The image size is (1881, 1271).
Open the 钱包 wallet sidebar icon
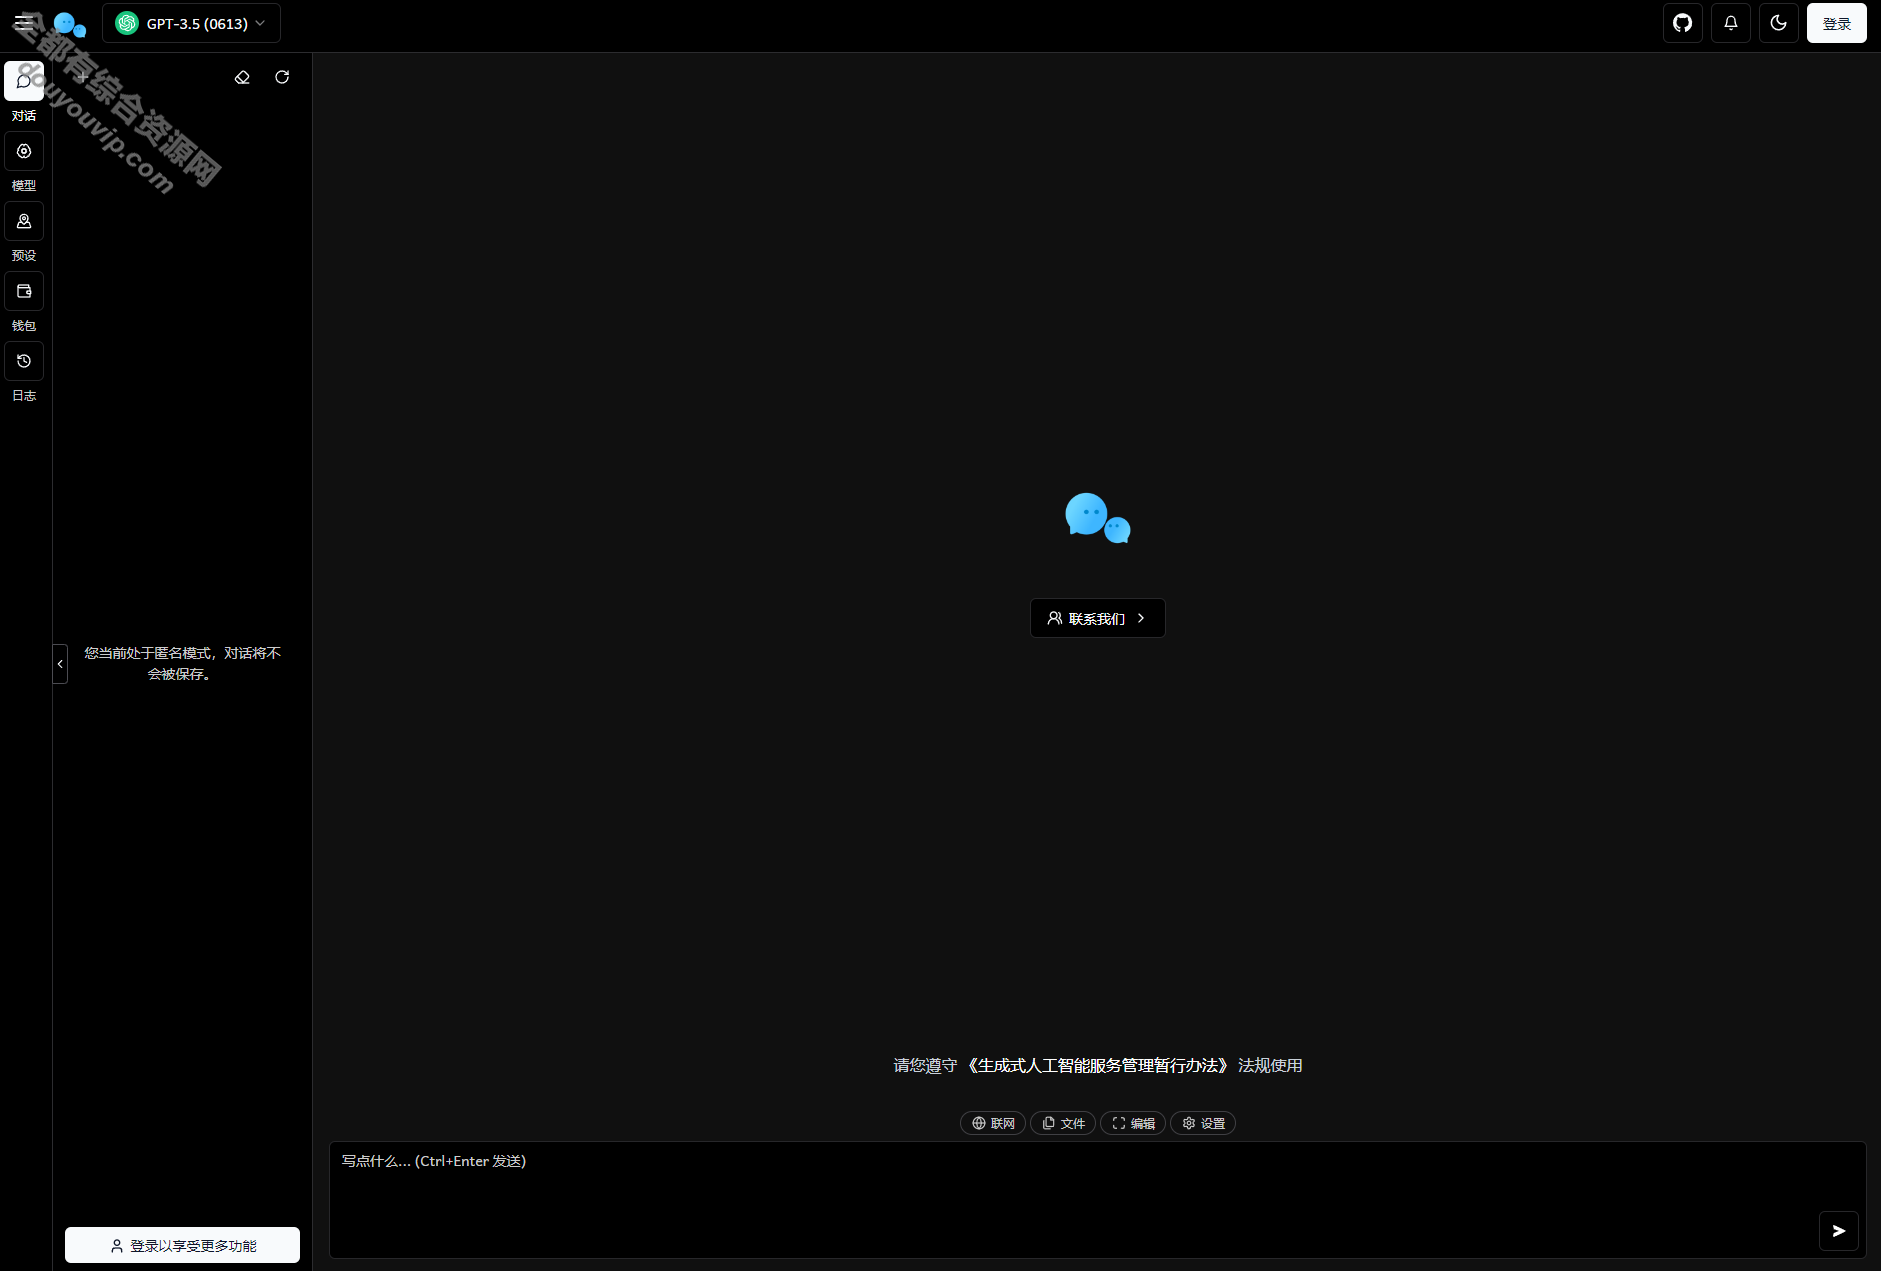pyautogui.click(x=24, y=291)
